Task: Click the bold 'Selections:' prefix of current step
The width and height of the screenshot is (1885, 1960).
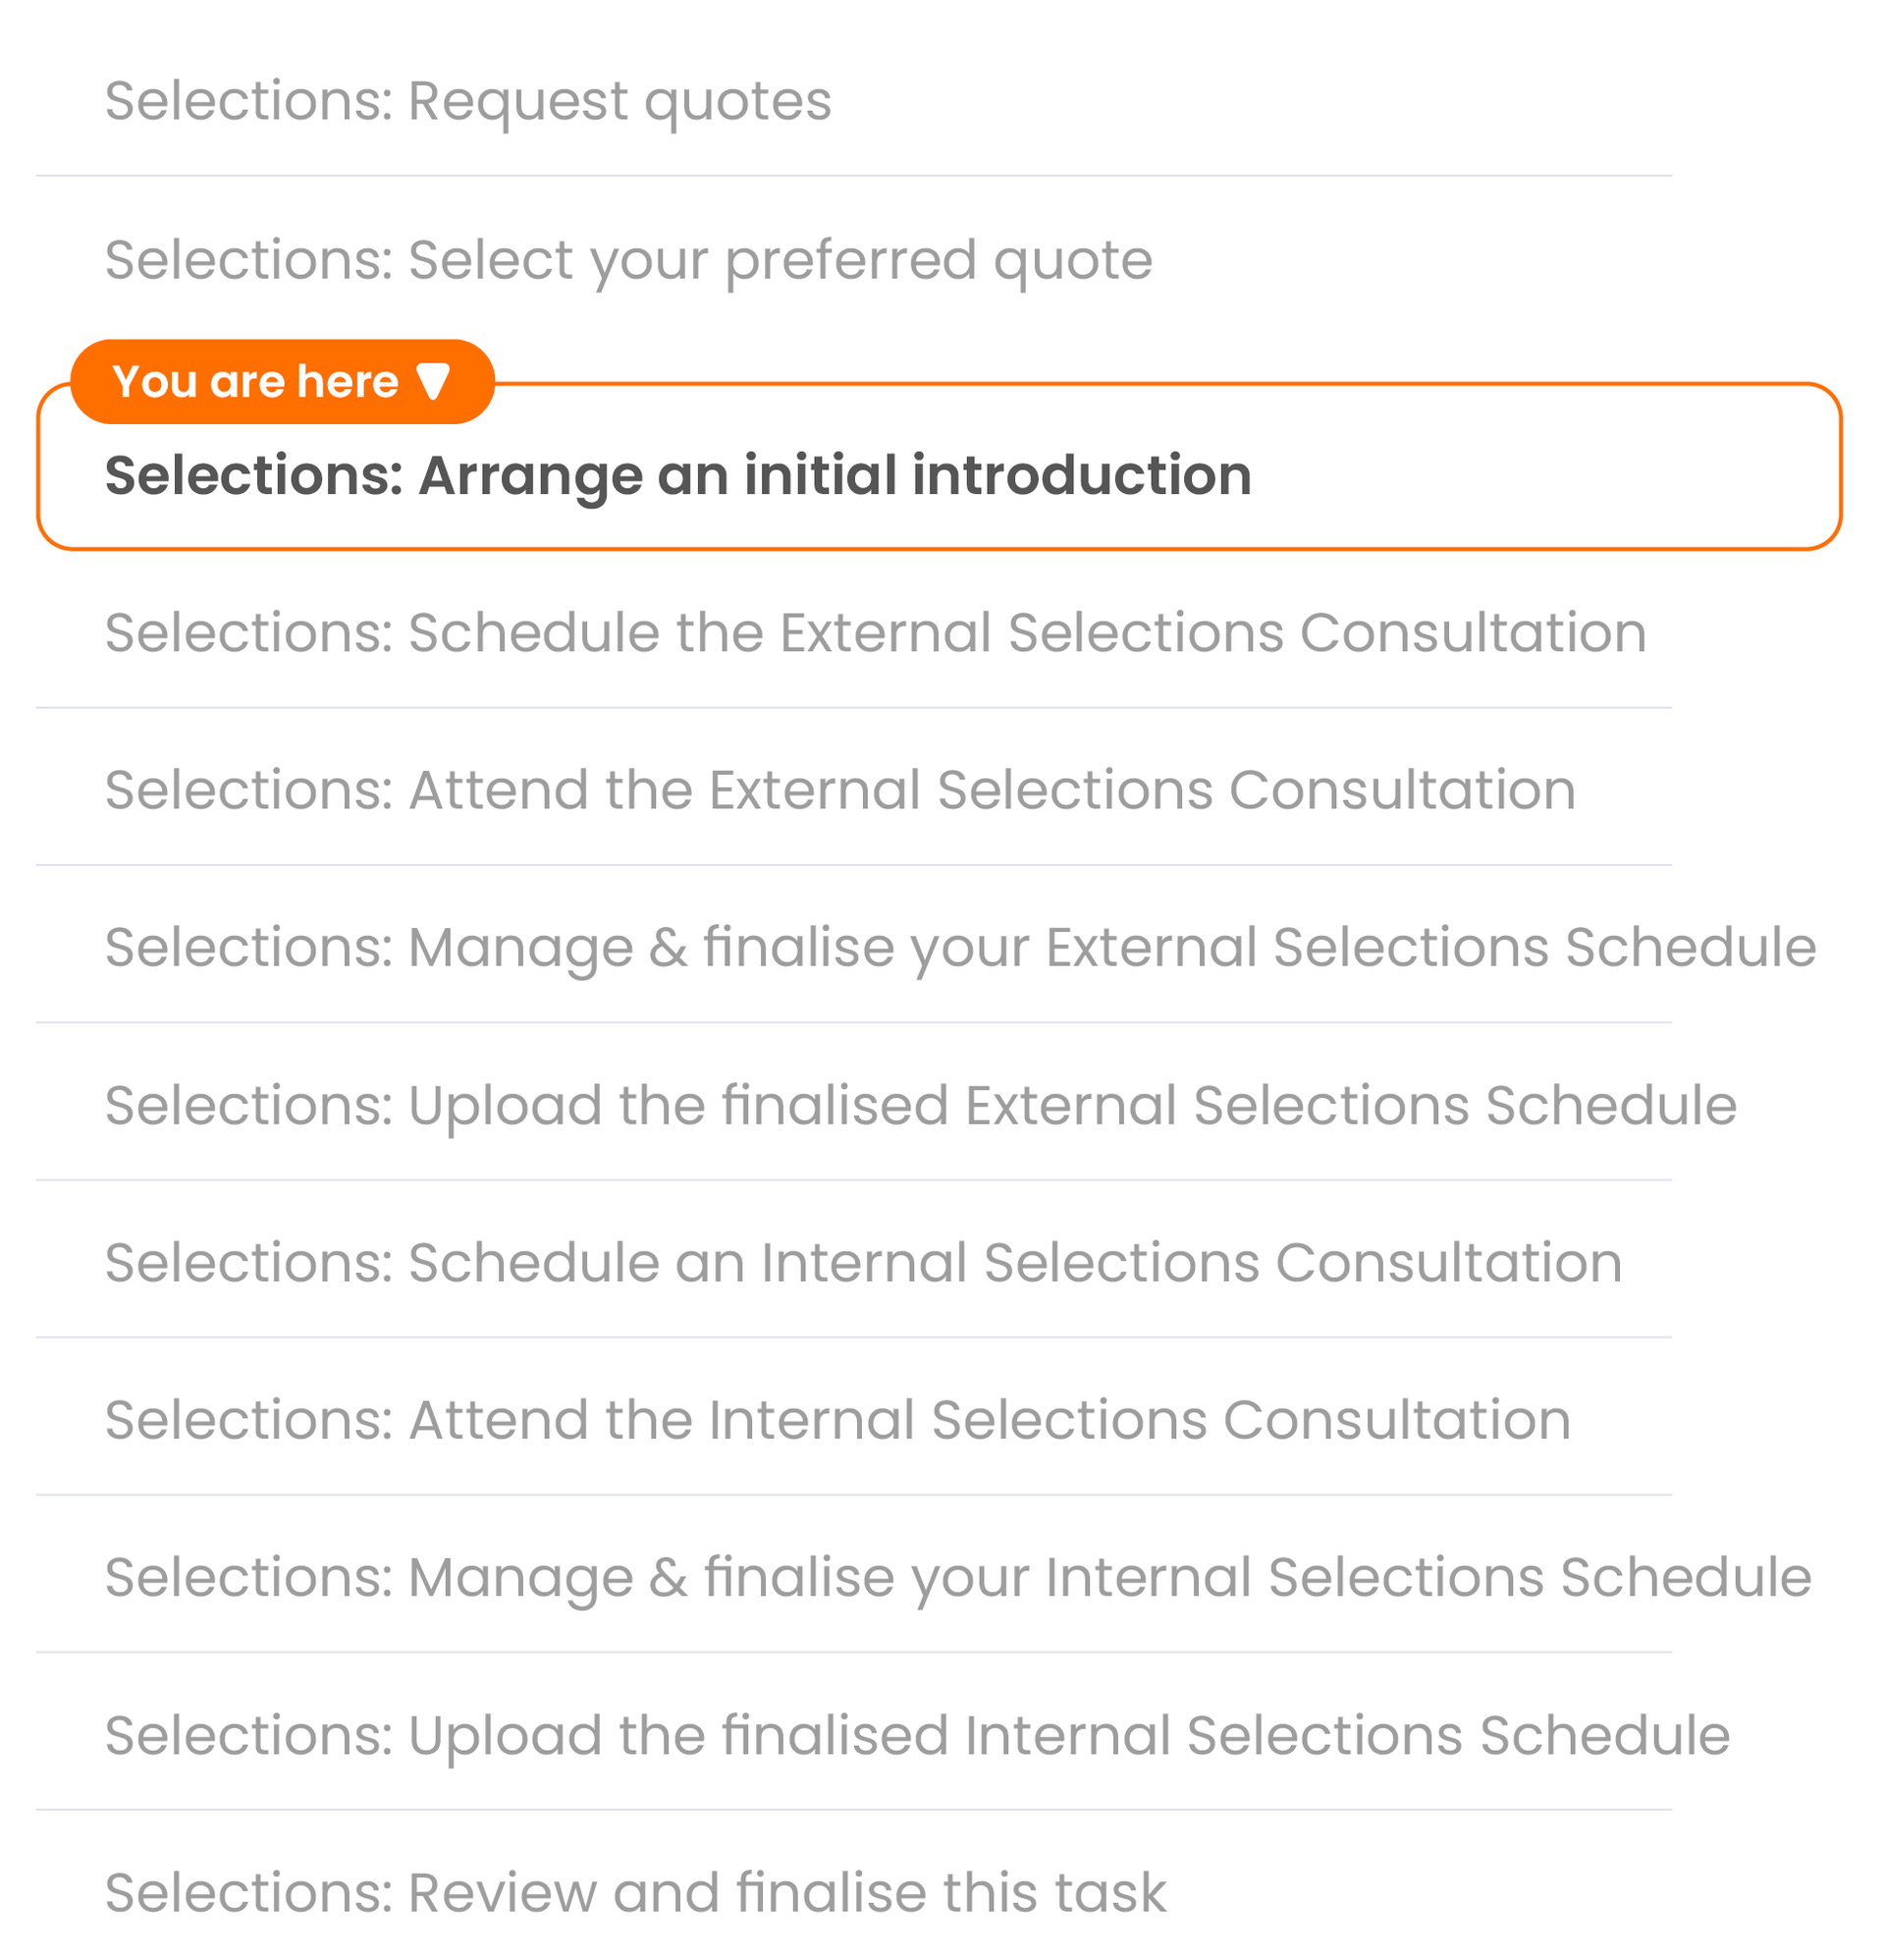Action: click(x=253, y=475)
